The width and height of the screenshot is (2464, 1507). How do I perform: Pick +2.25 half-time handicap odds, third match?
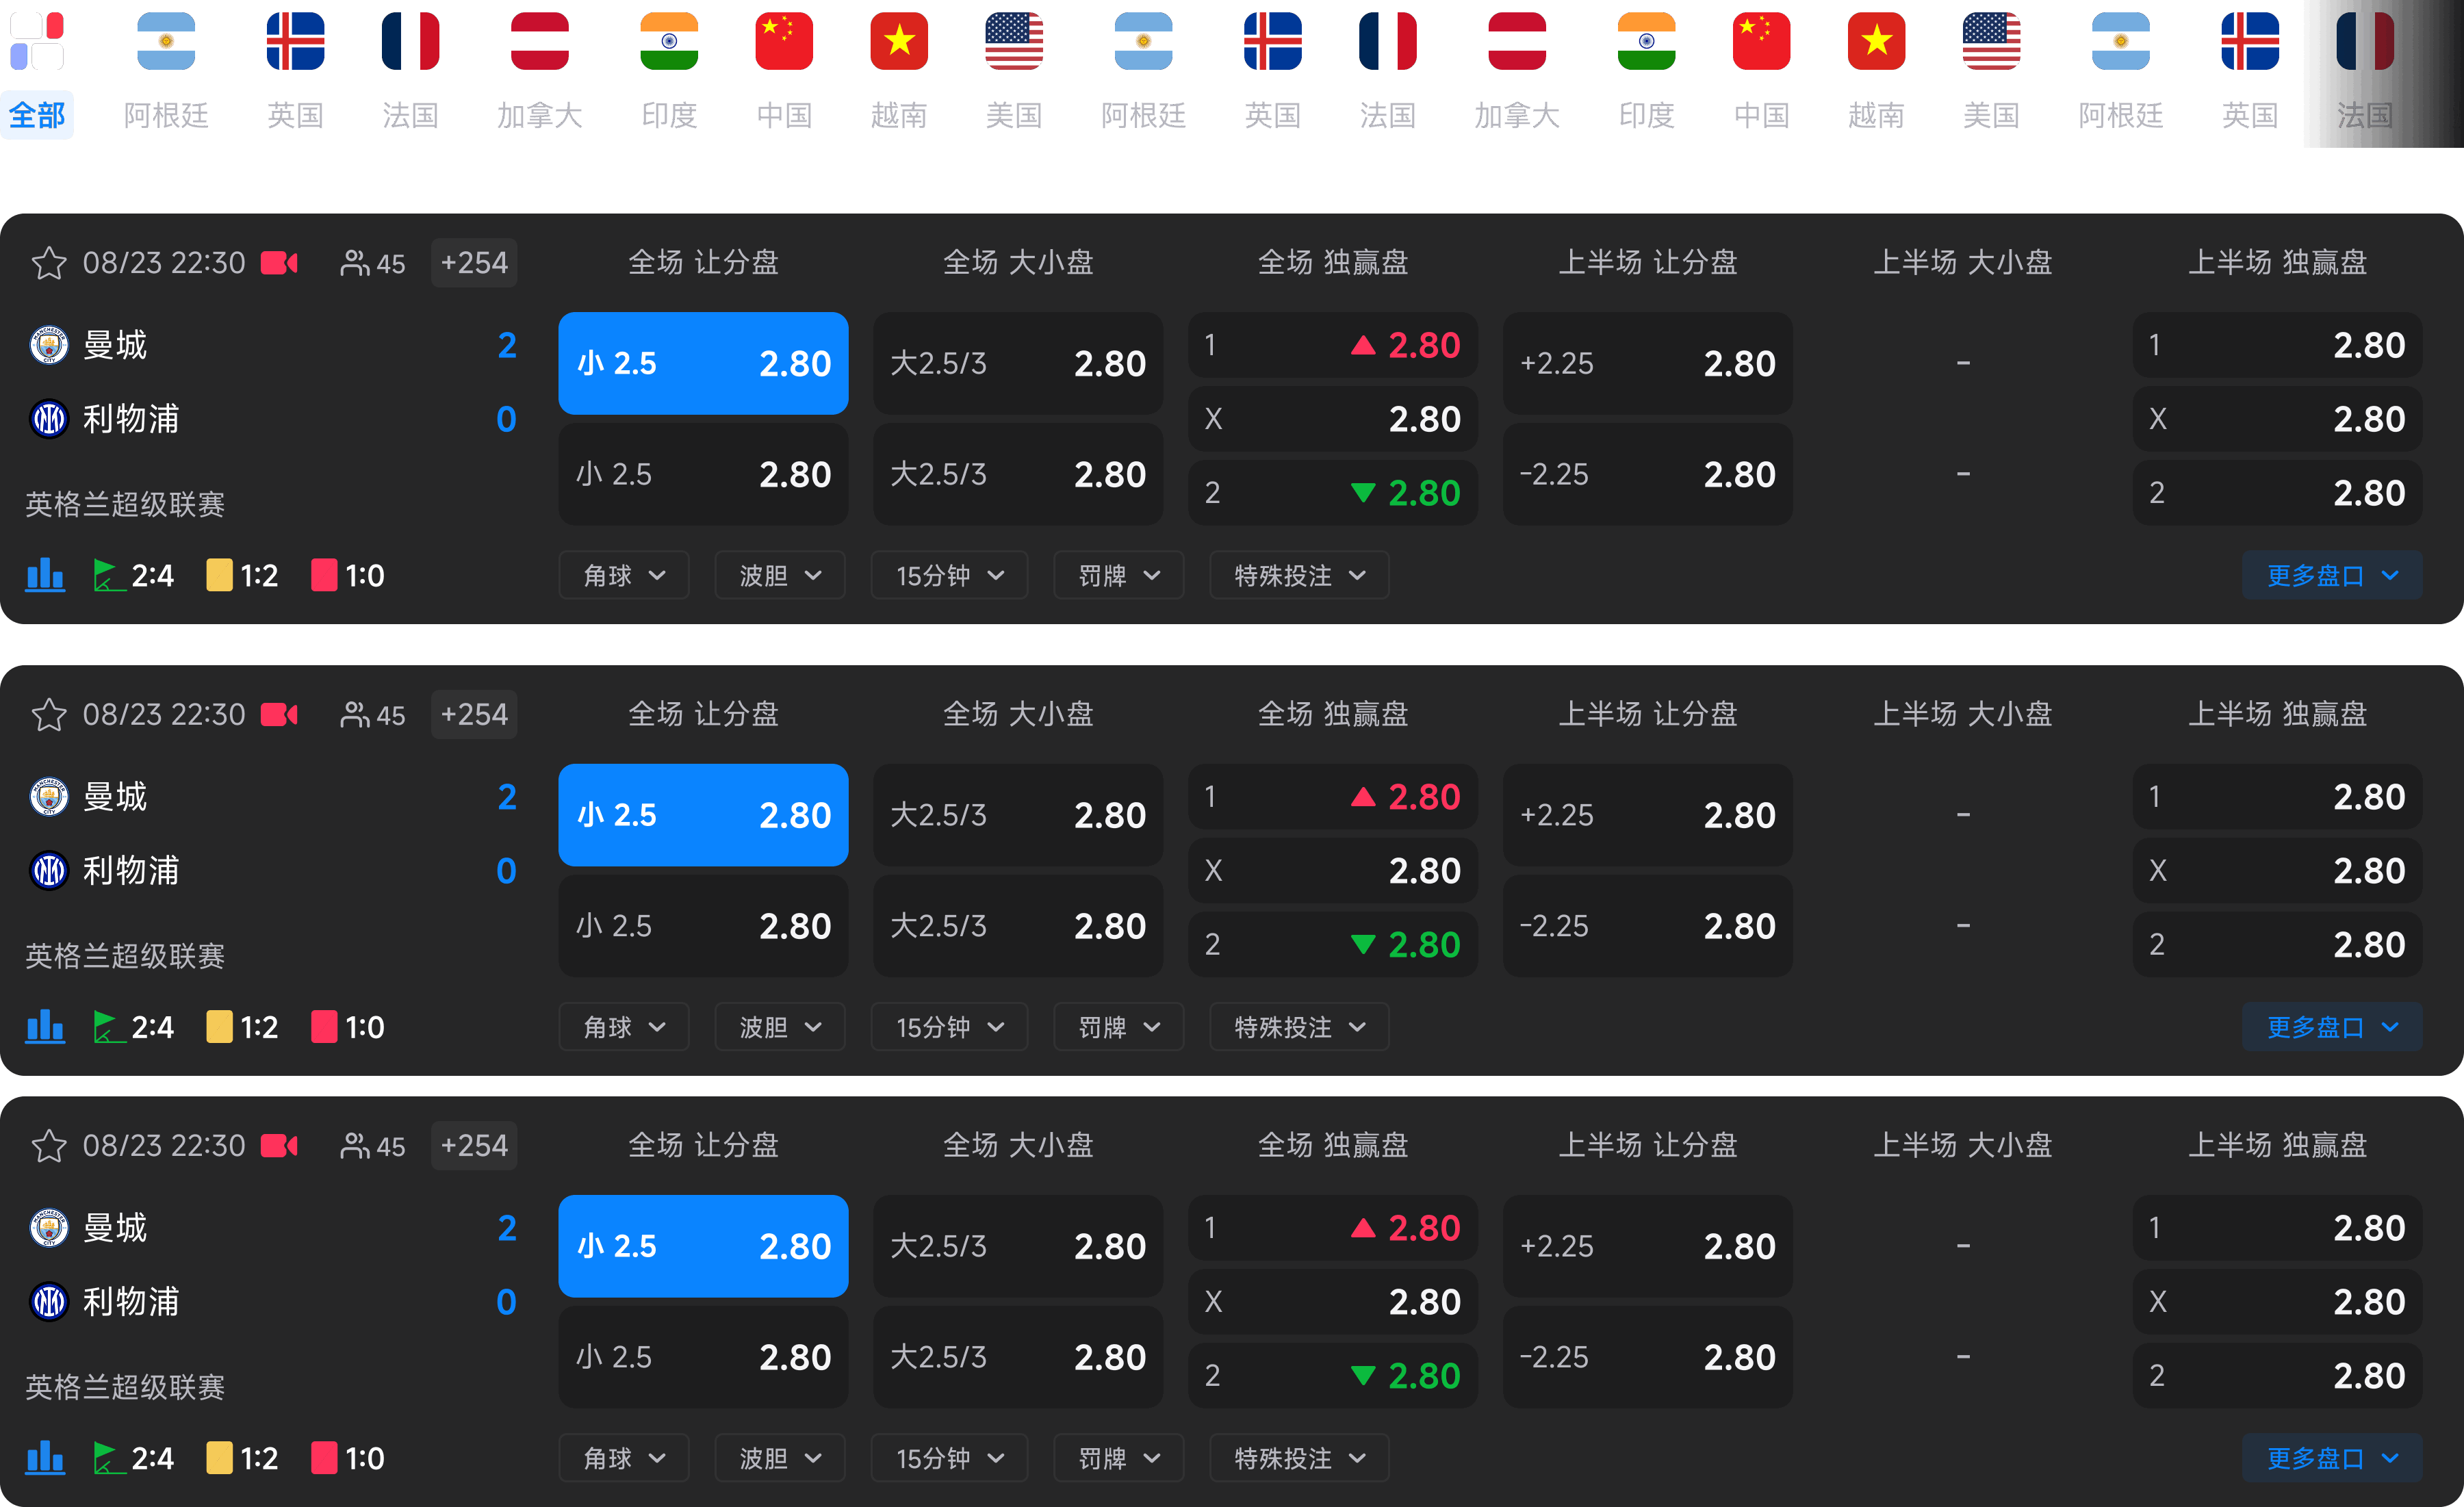1647,1246
